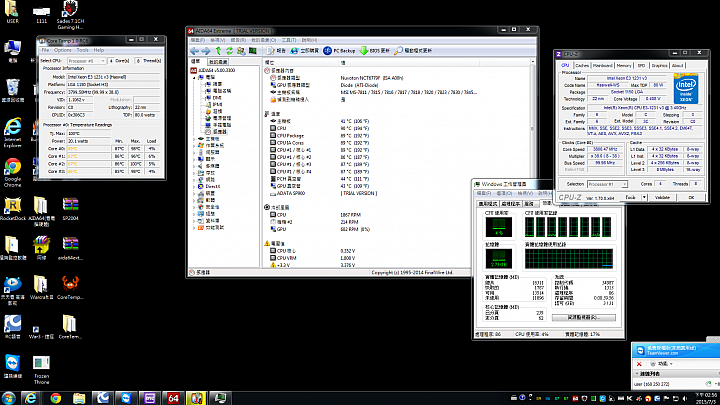The image size is (720, 405).
Task: Expand the last benchmark tree node
Action: point(194,228)
